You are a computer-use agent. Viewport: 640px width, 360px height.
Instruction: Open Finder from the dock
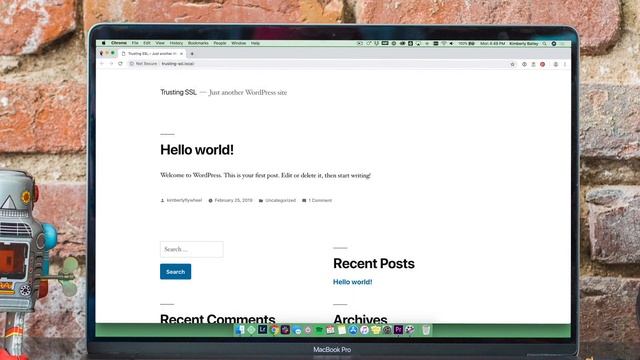(240, 330)
